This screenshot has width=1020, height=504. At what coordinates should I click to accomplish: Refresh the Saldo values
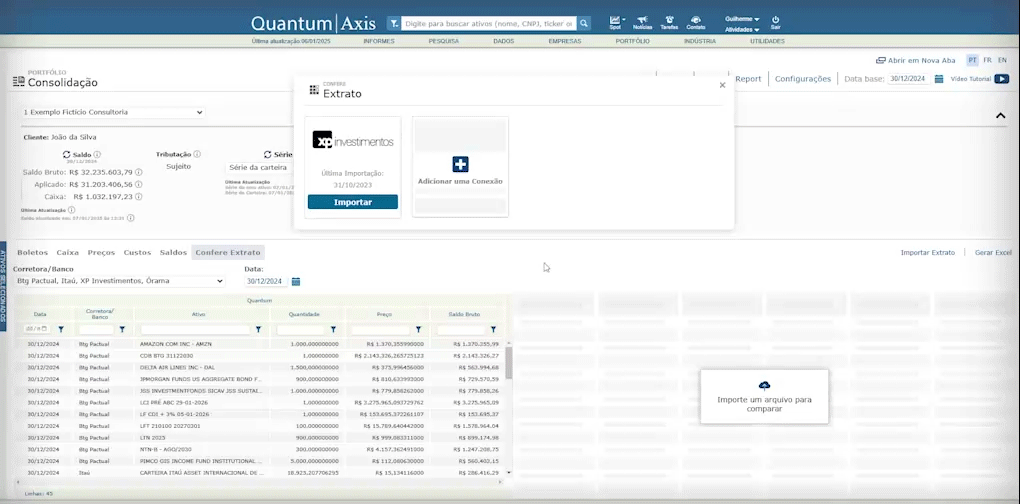click(66, 155)
